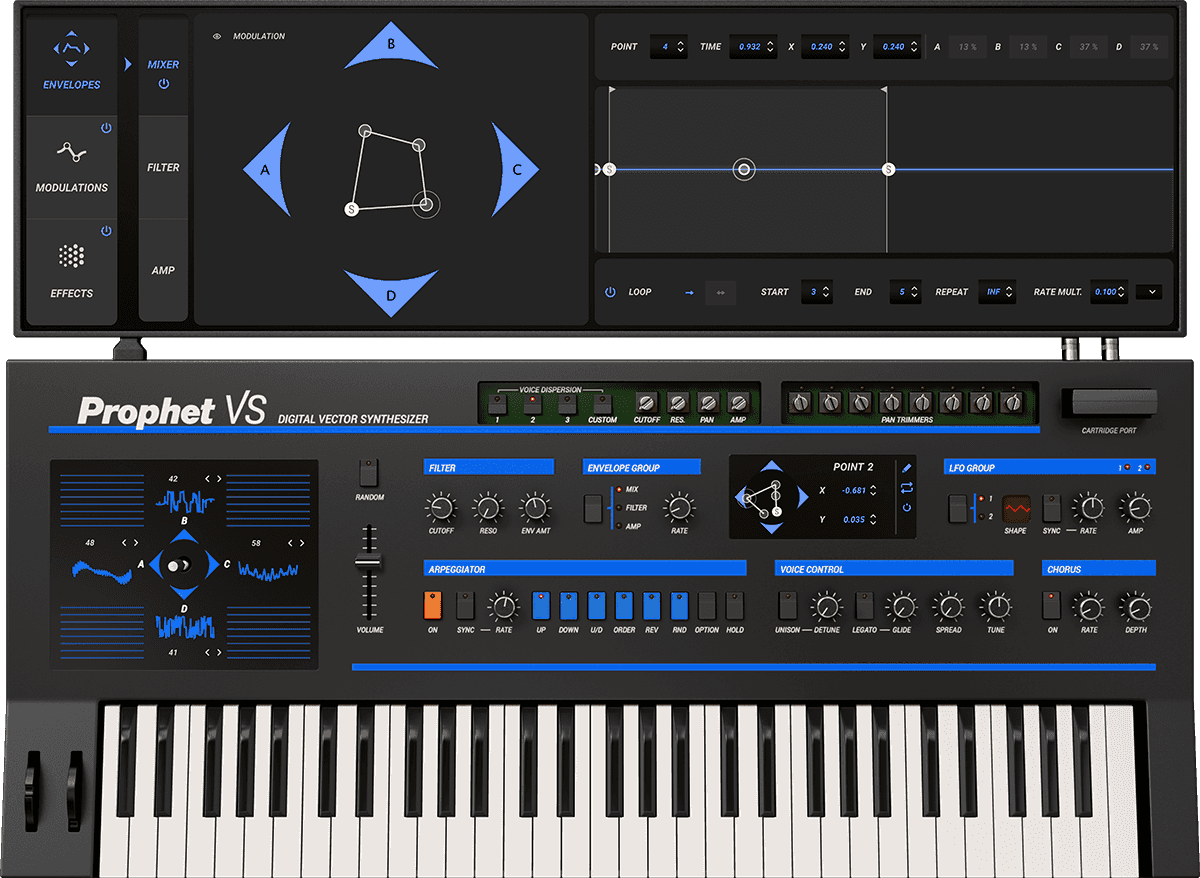Open the Envelopes panel icon
This screenshot has width=1200, height=878.
71,48
